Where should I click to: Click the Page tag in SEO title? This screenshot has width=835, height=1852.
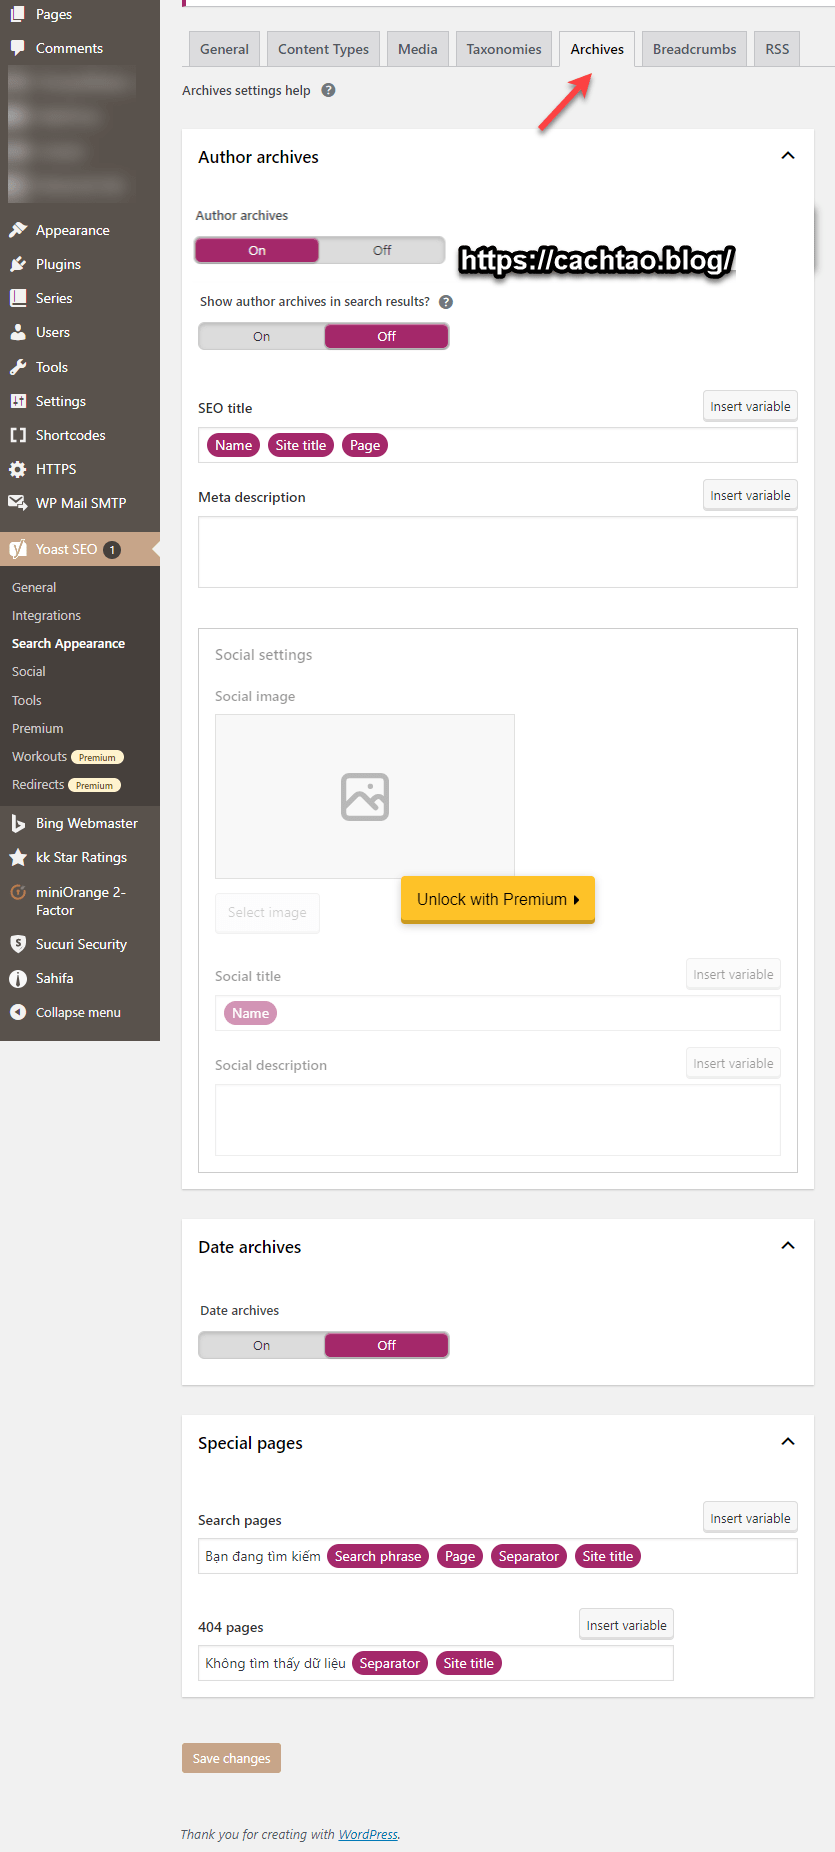(x=365, y=445)
